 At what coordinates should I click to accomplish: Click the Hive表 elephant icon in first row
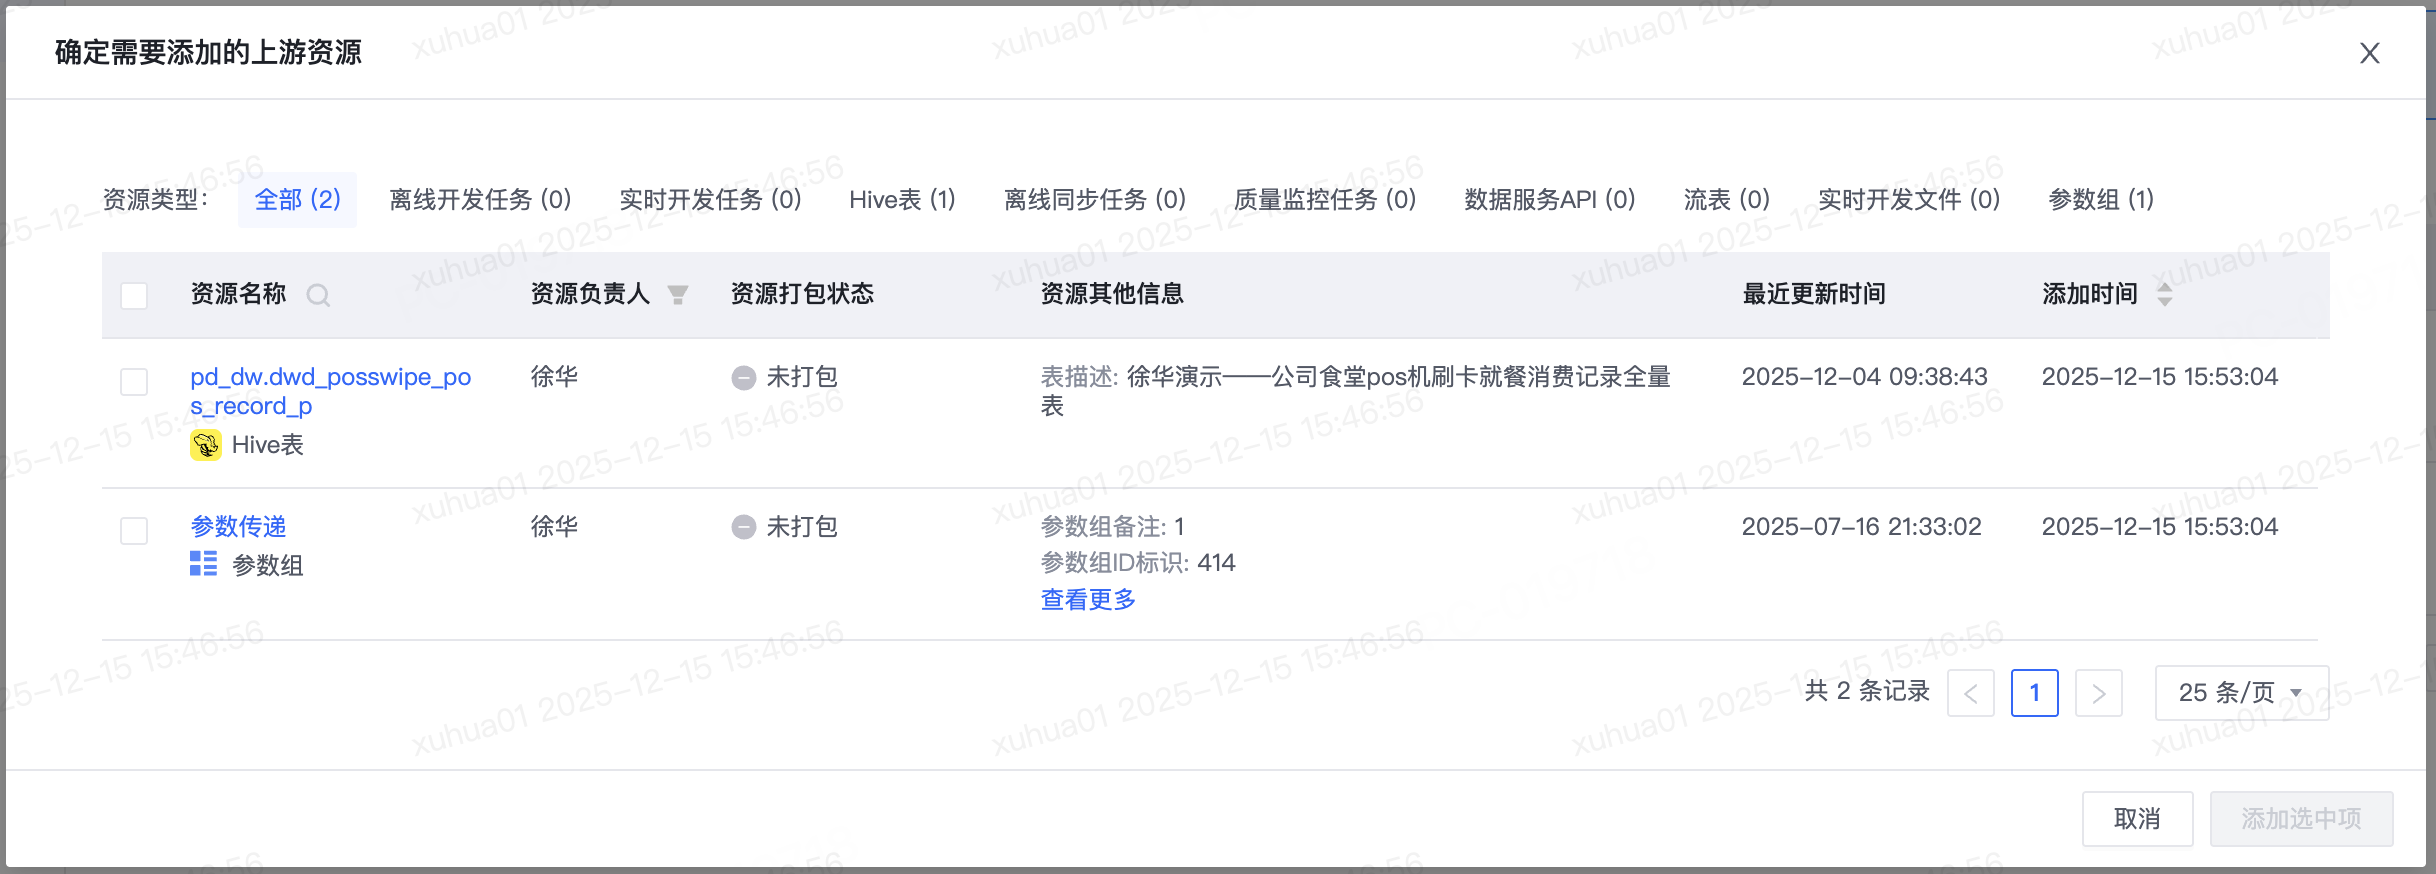(205, 445)
